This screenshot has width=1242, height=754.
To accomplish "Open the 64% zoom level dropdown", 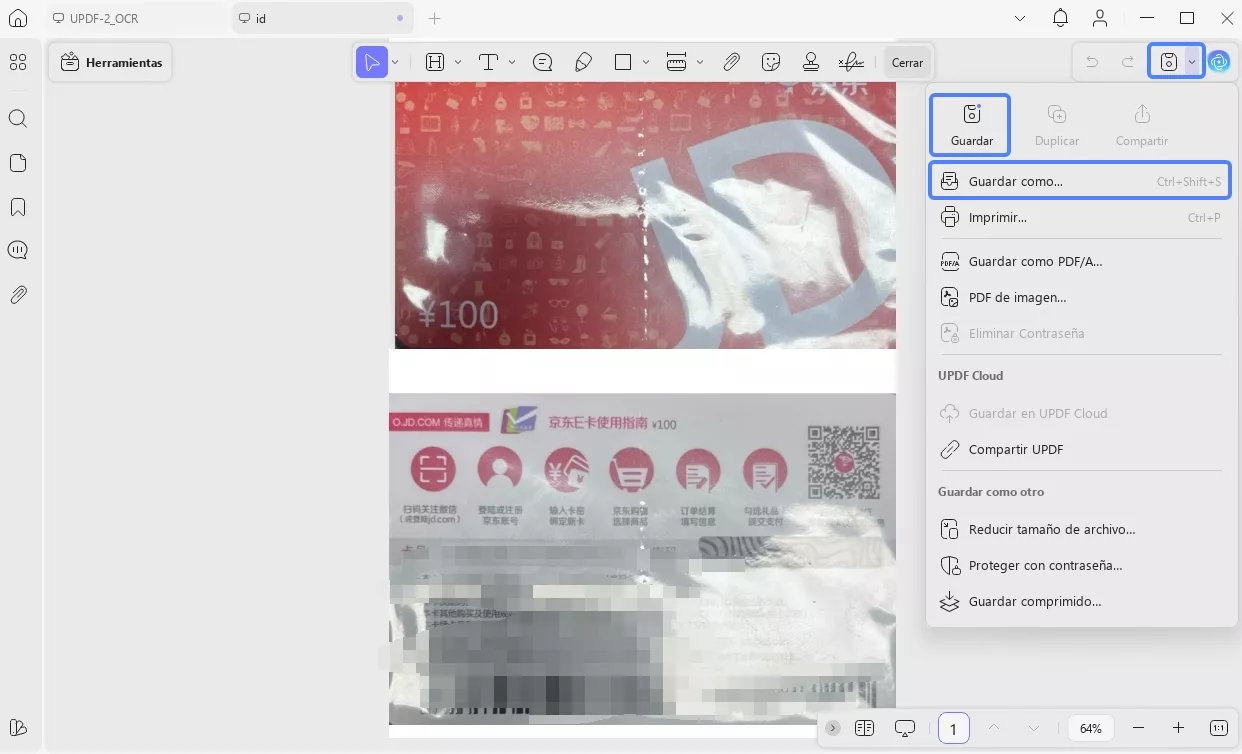I will point(1091,728).
